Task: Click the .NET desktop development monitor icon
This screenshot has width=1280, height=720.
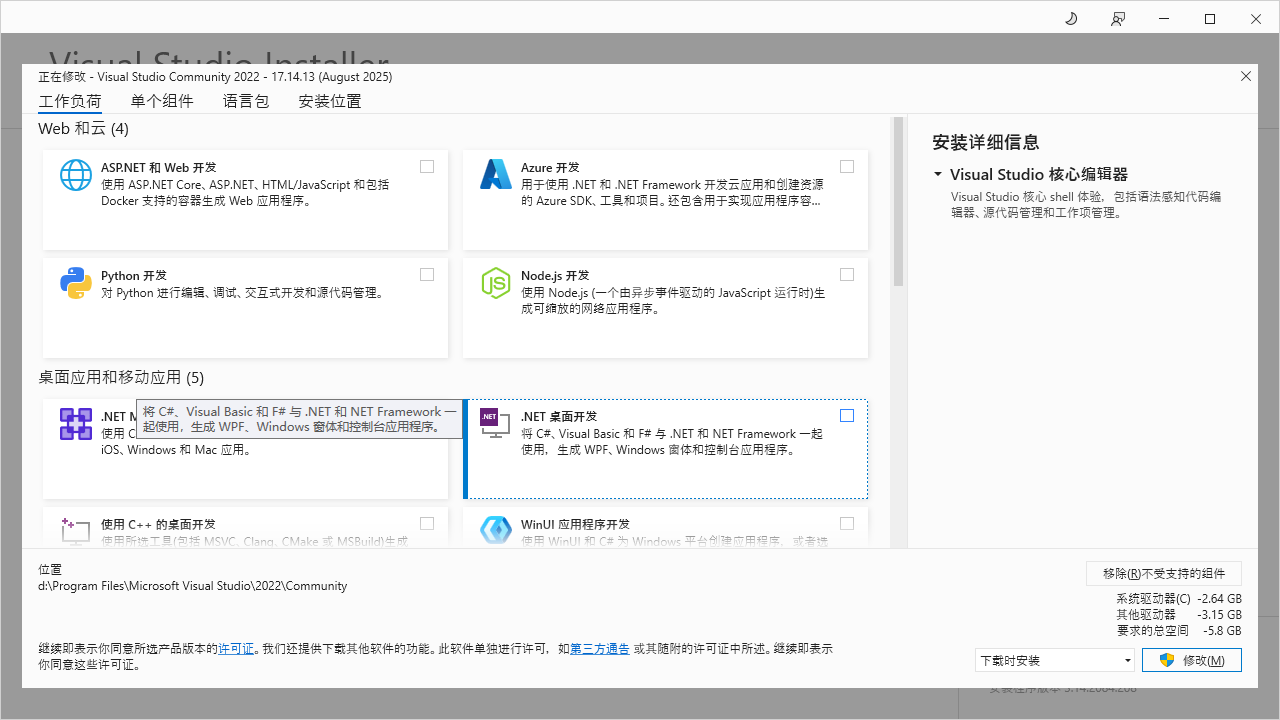Action: (x=496, y=424)
